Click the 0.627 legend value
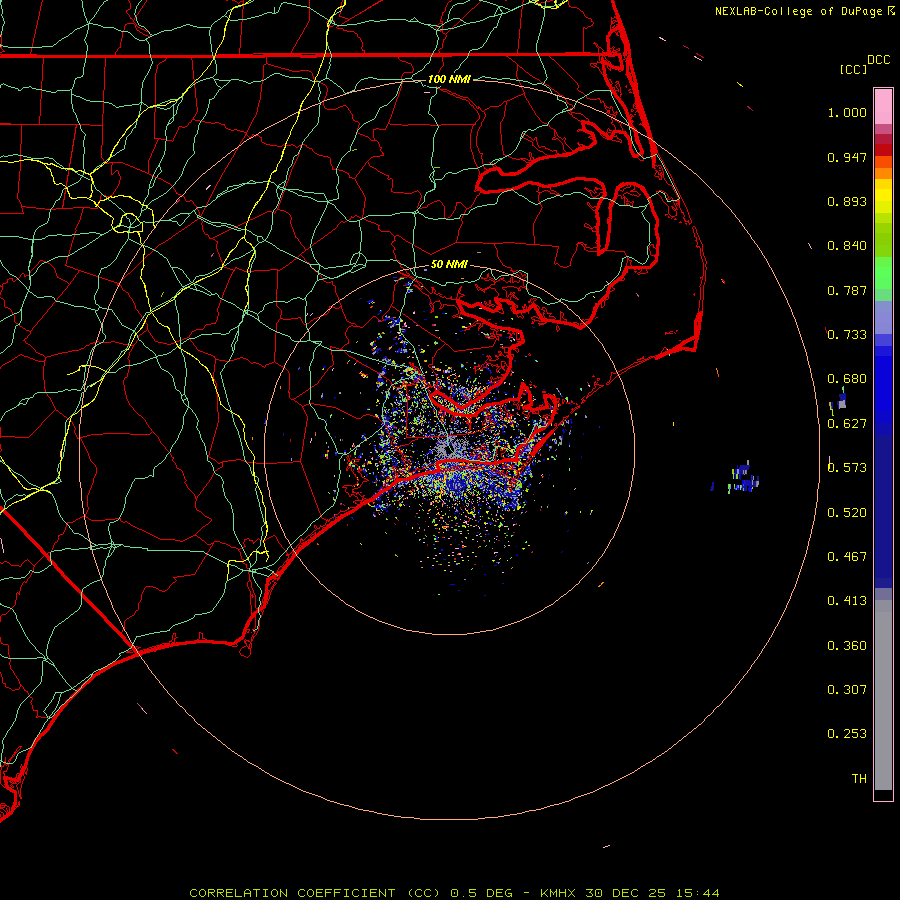 pos(847,424)
